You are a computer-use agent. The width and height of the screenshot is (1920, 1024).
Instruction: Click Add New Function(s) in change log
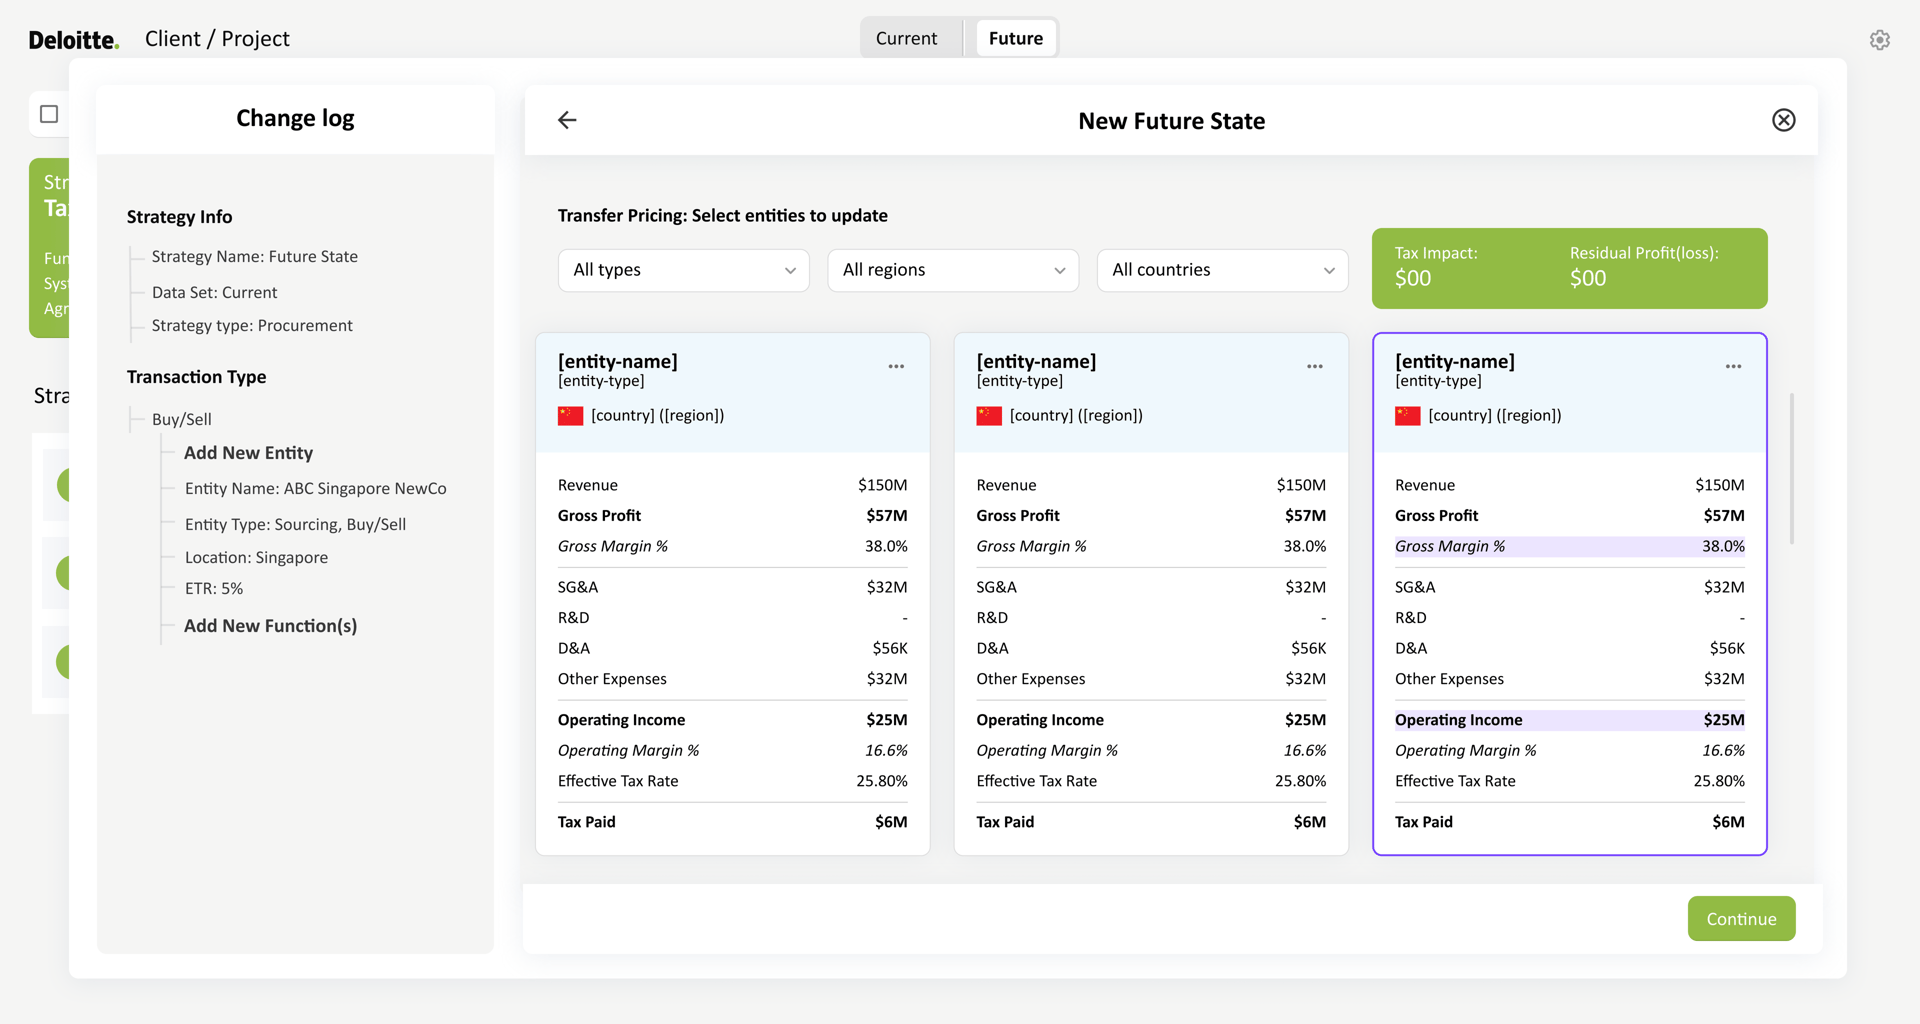[270, 626]
